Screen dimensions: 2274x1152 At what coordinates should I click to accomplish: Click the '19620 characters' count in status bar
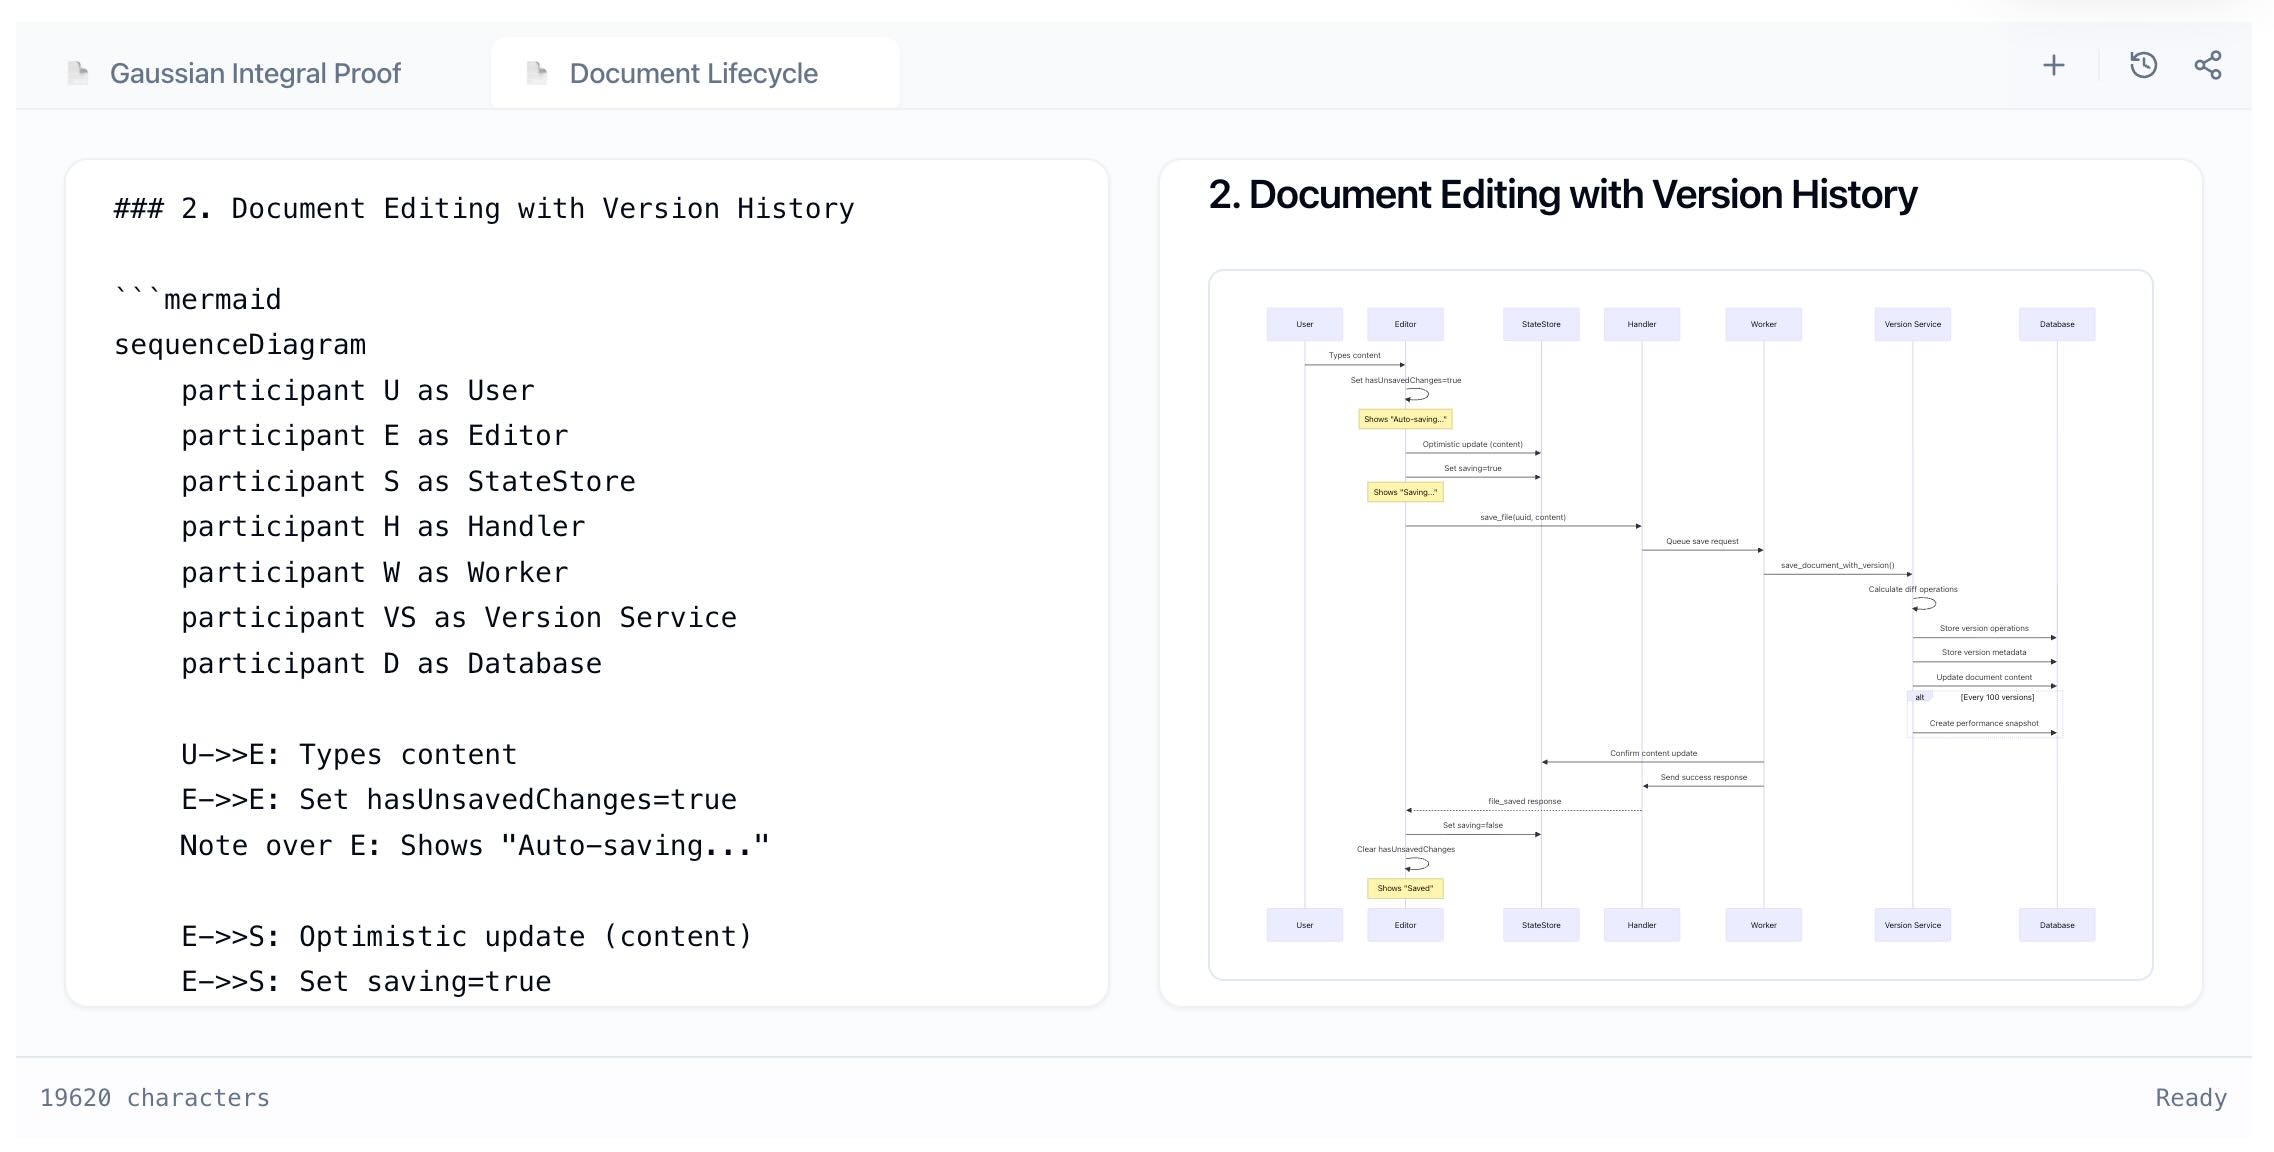coord(153,1097)
